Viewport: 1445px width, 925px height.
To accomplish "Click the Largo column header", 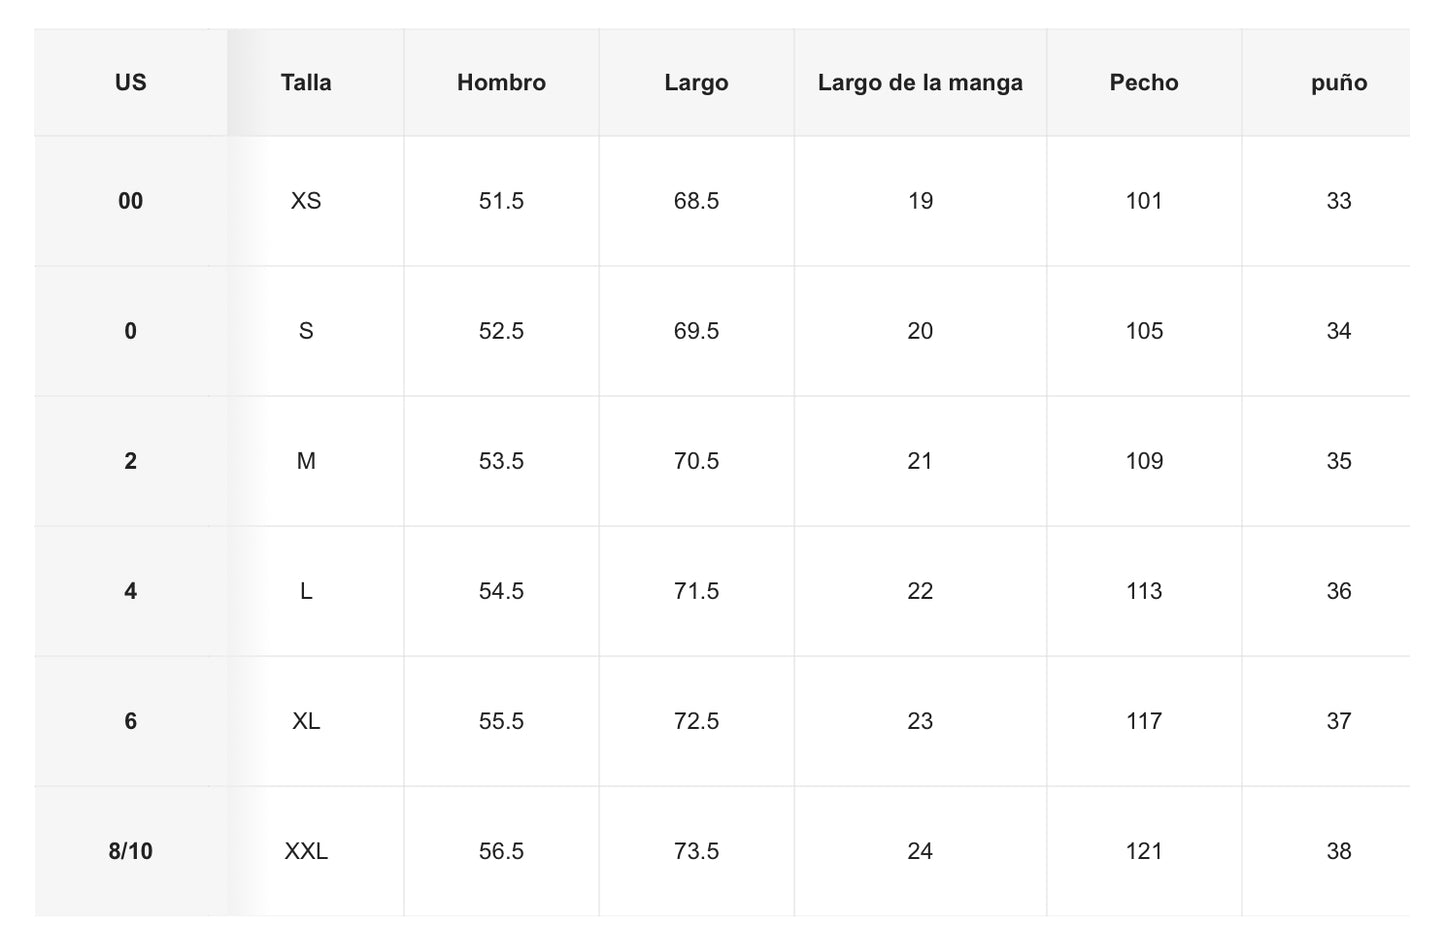I will pos(696,83).
